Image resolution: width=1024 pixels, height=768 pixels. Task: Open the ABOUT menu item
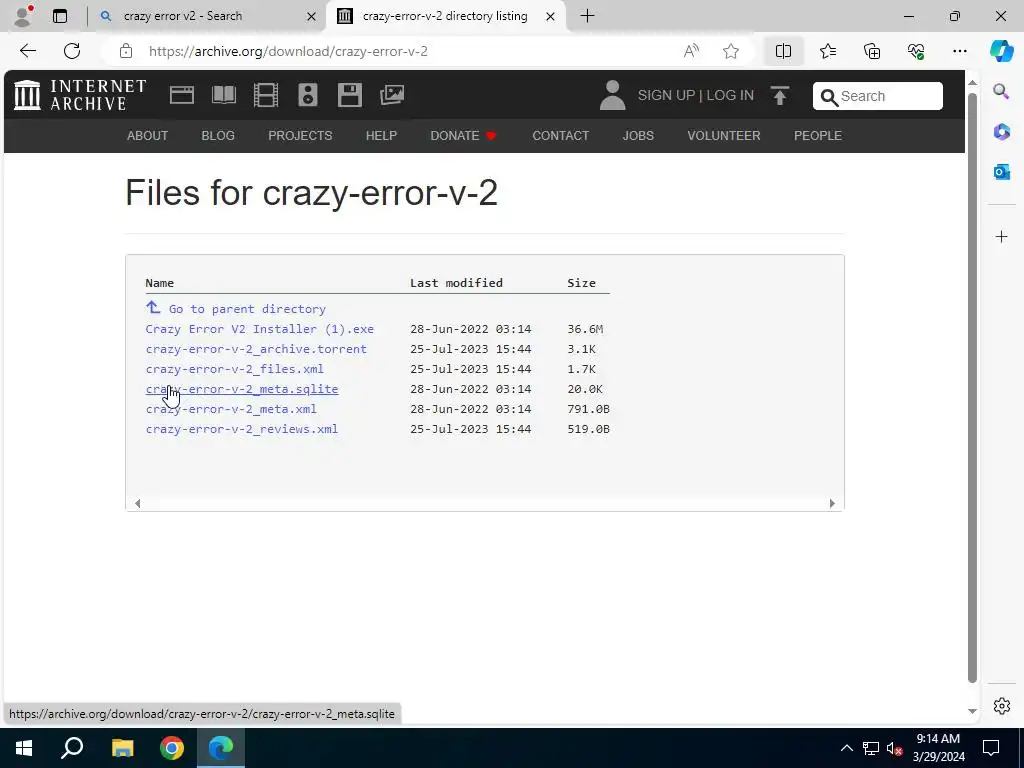pos(148,136)
